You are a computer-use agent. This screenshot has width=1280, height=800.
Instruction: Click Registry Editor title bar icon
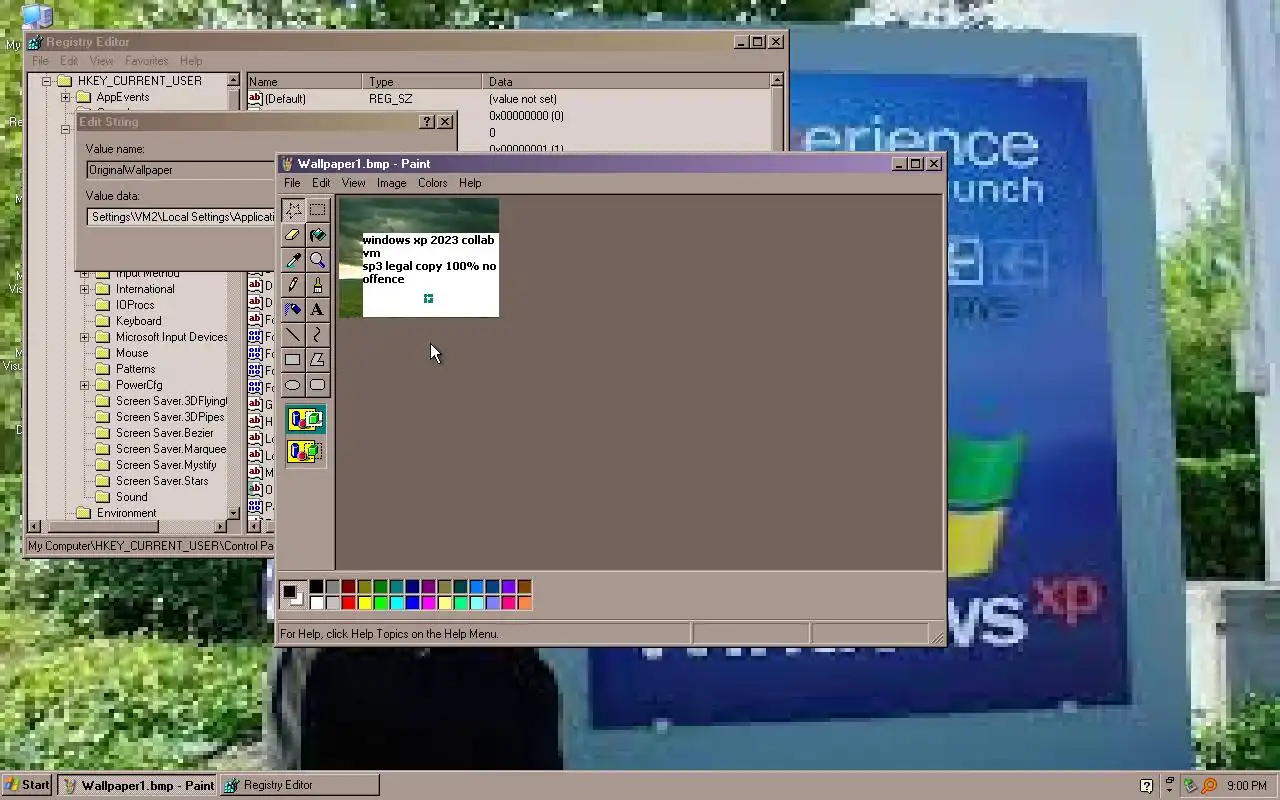[x=35, y=42]
